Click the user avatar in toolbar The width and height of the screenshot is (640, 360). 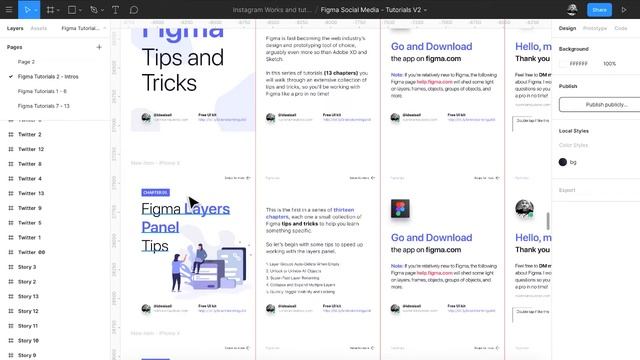pyautogui.click(x=572, y=9)
